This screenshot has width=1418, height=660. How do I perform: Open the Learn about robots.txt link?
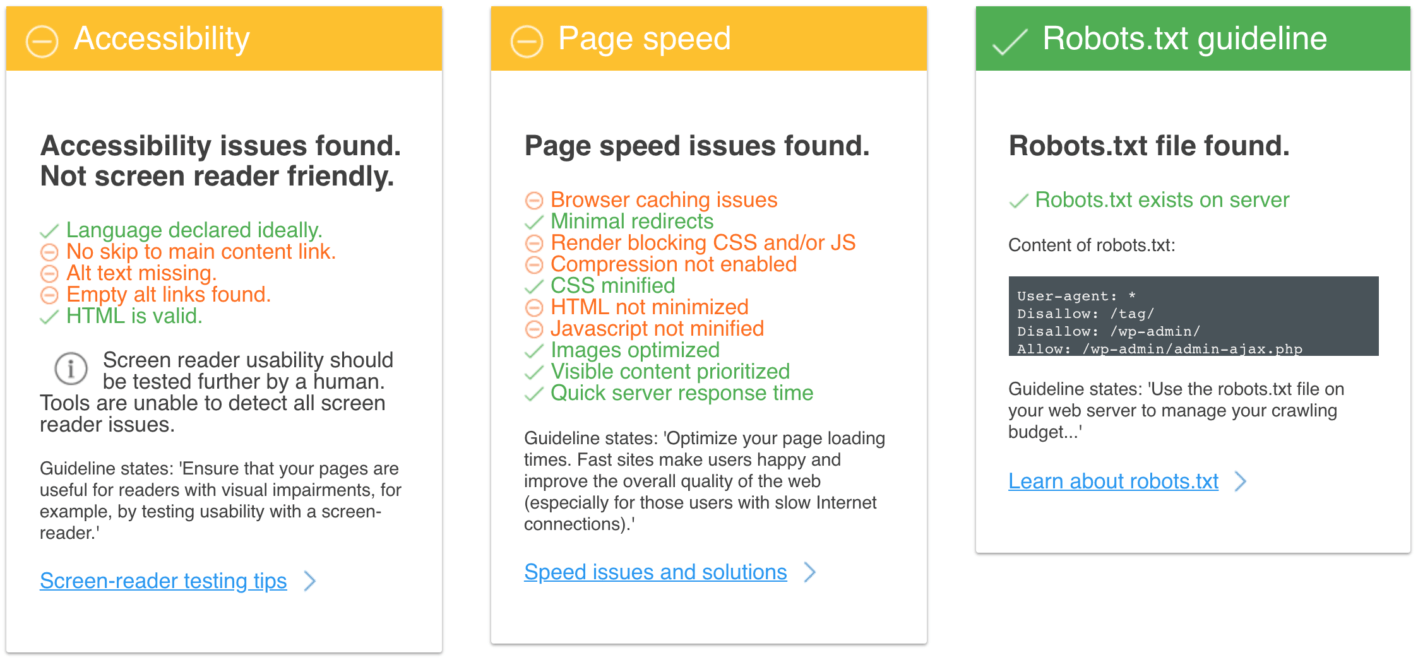pyautogui.click(x=1112, y=481)
